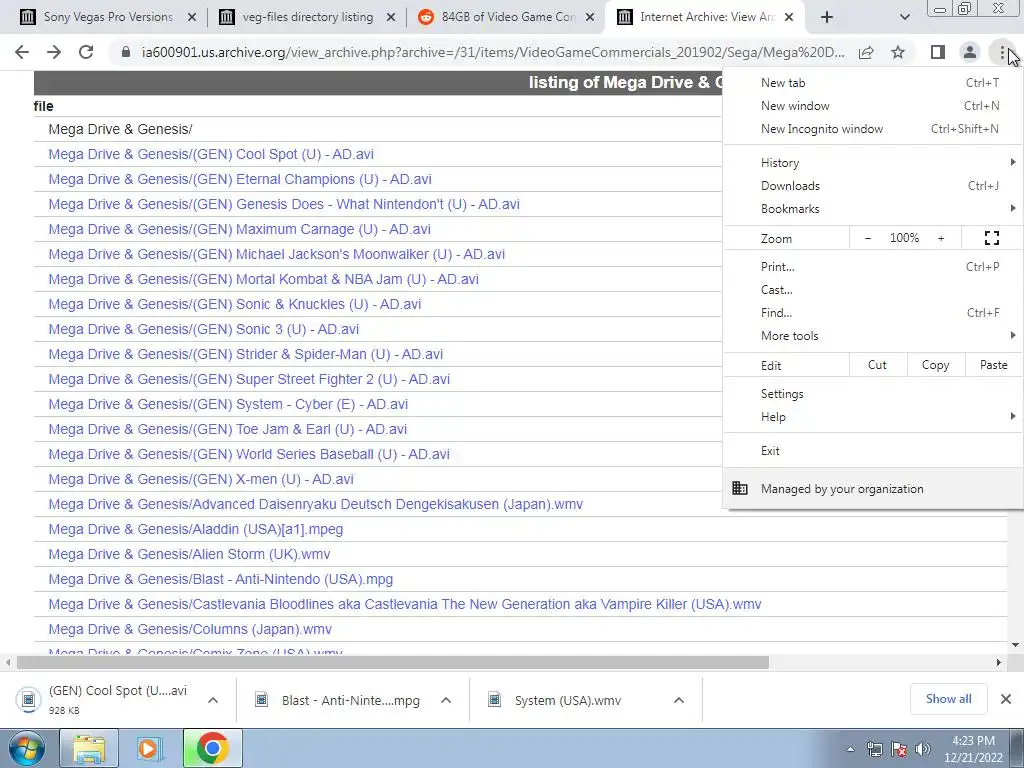This screenshot has height=768, width=1024.
Task: Open Aladdin (USA)[a1].mpeg link
Action: pyautogui.click(x=196, y=530)
